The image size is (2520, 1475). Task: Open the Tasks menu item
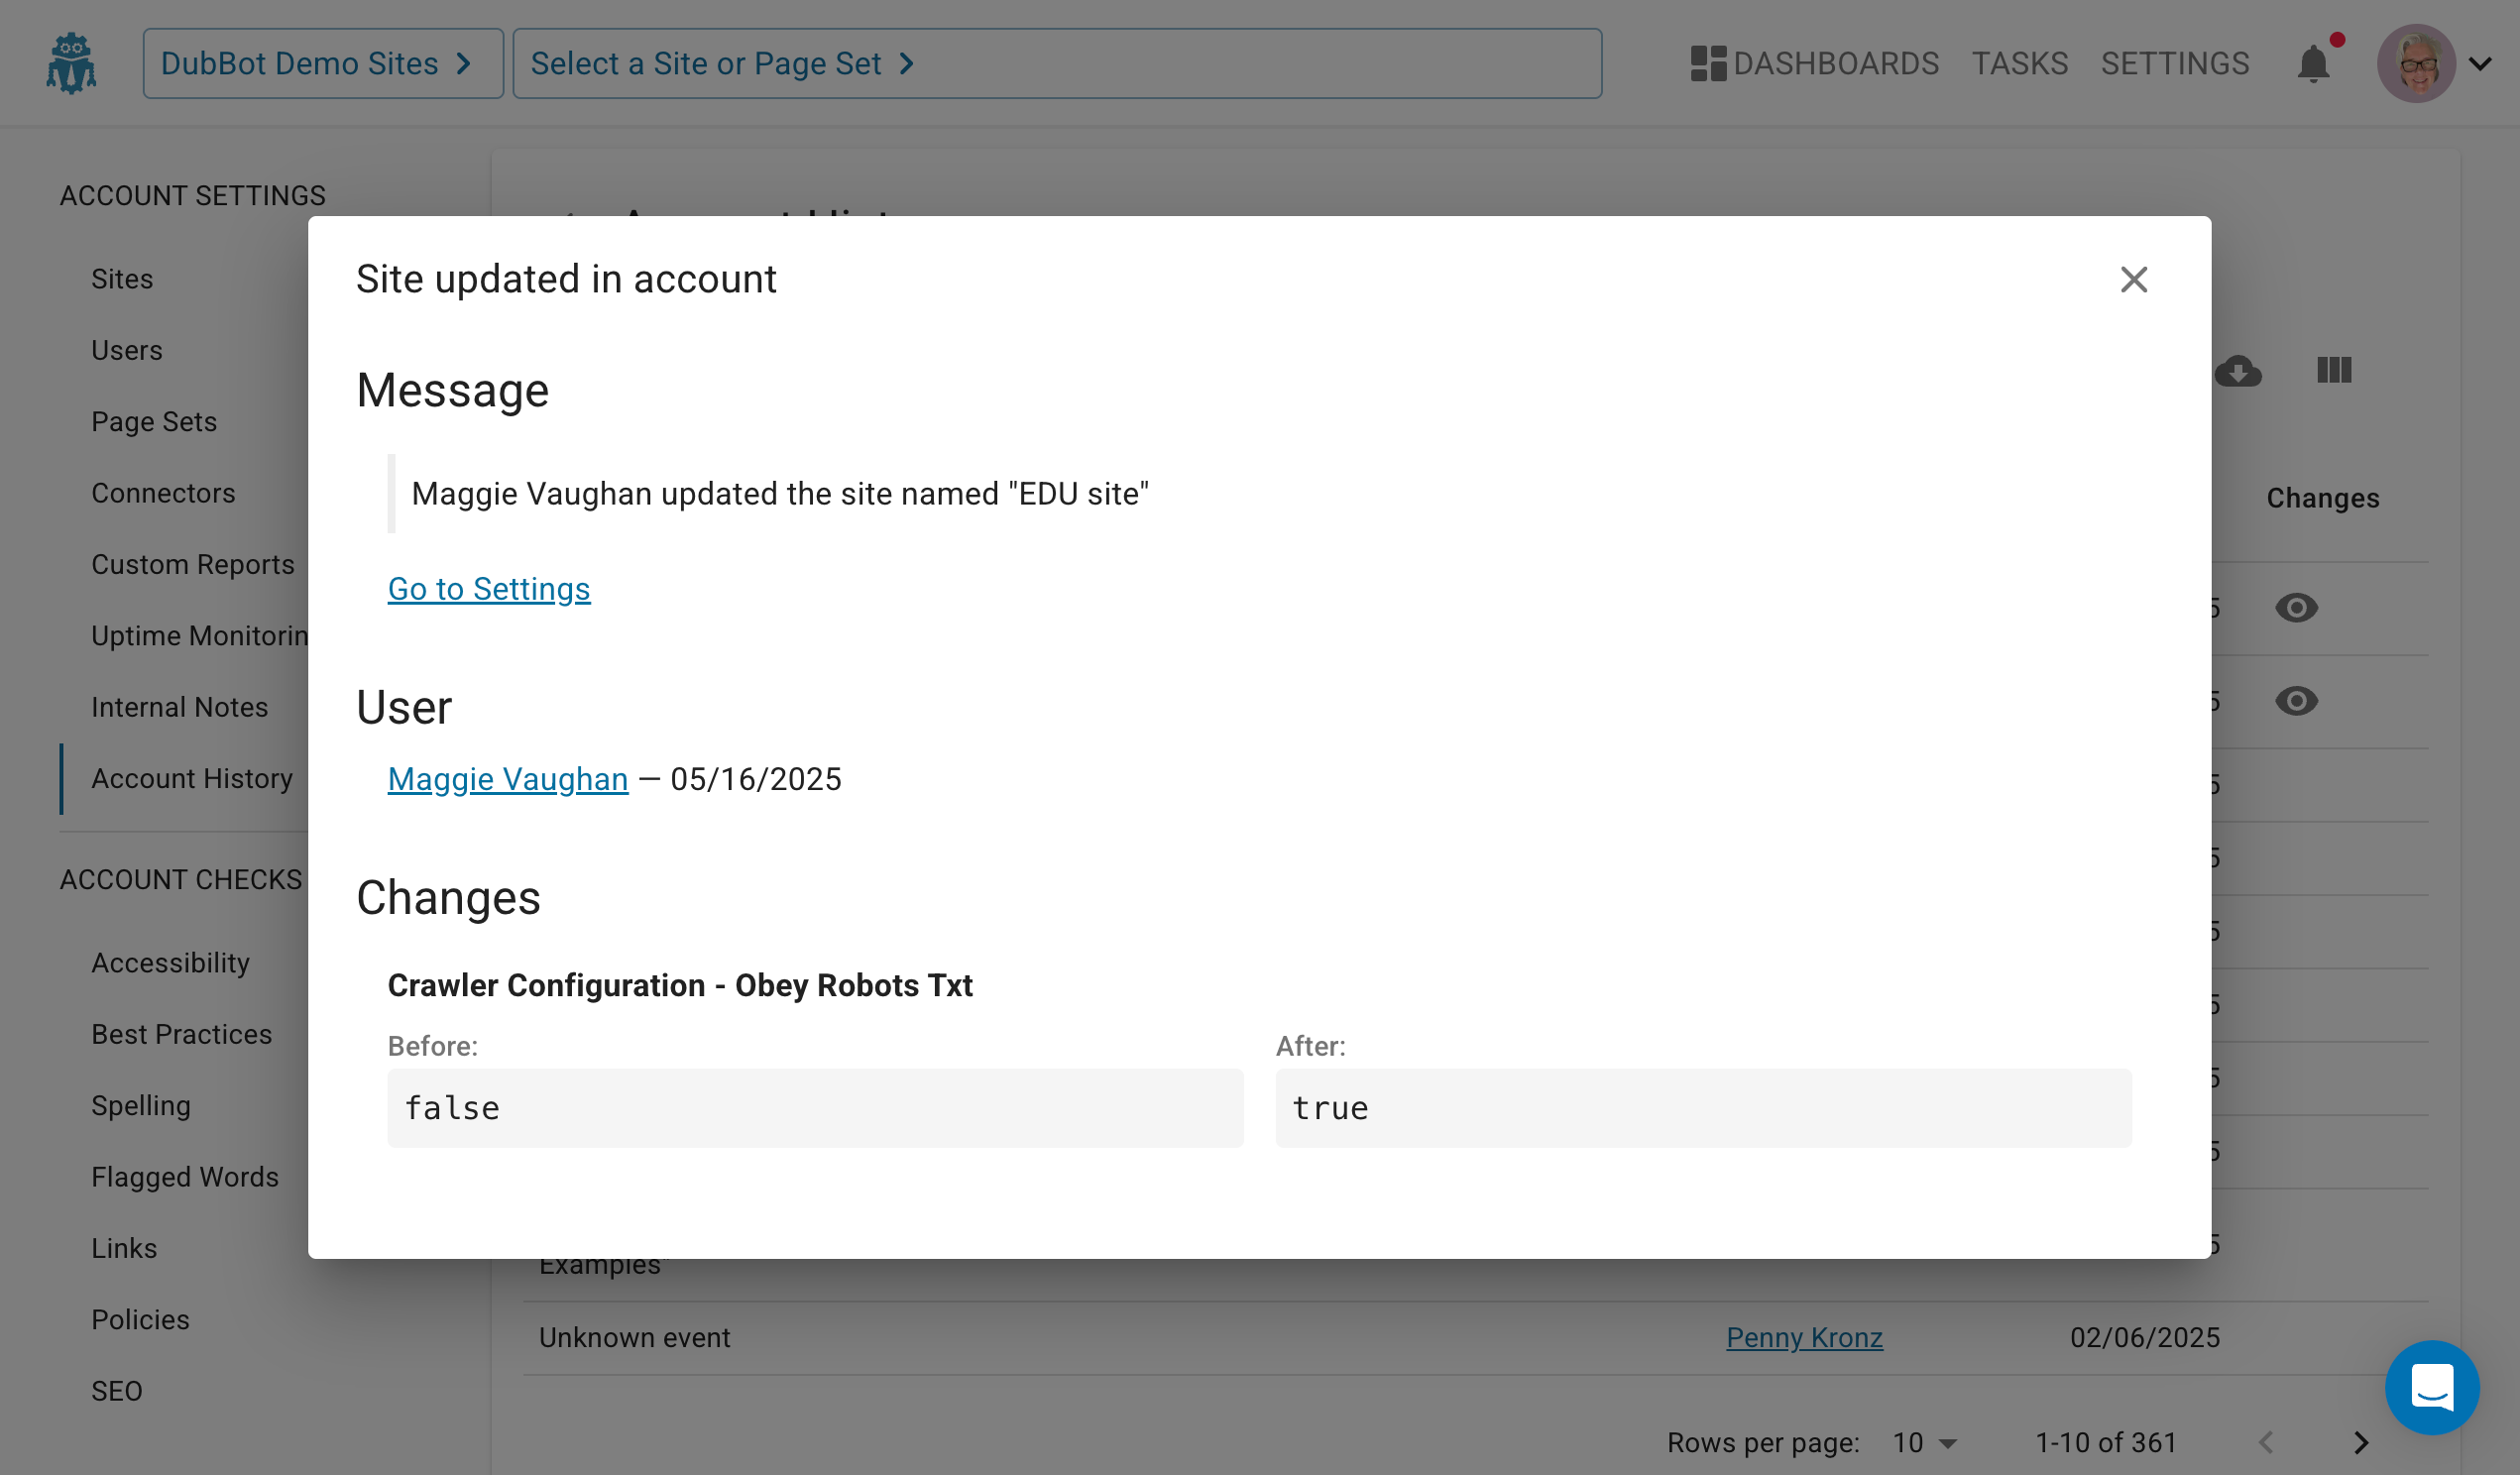tap(2019, 64)
